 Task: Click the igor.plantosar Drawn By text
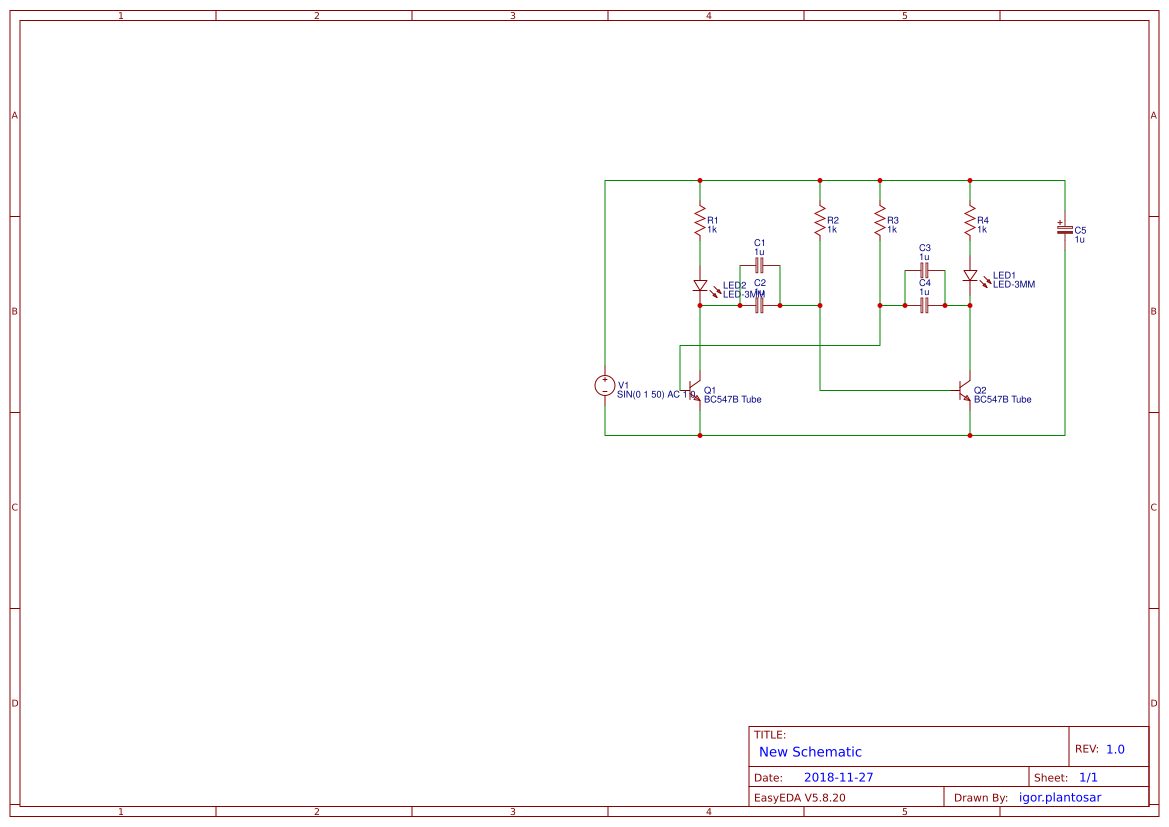[x=1059, y=797]
